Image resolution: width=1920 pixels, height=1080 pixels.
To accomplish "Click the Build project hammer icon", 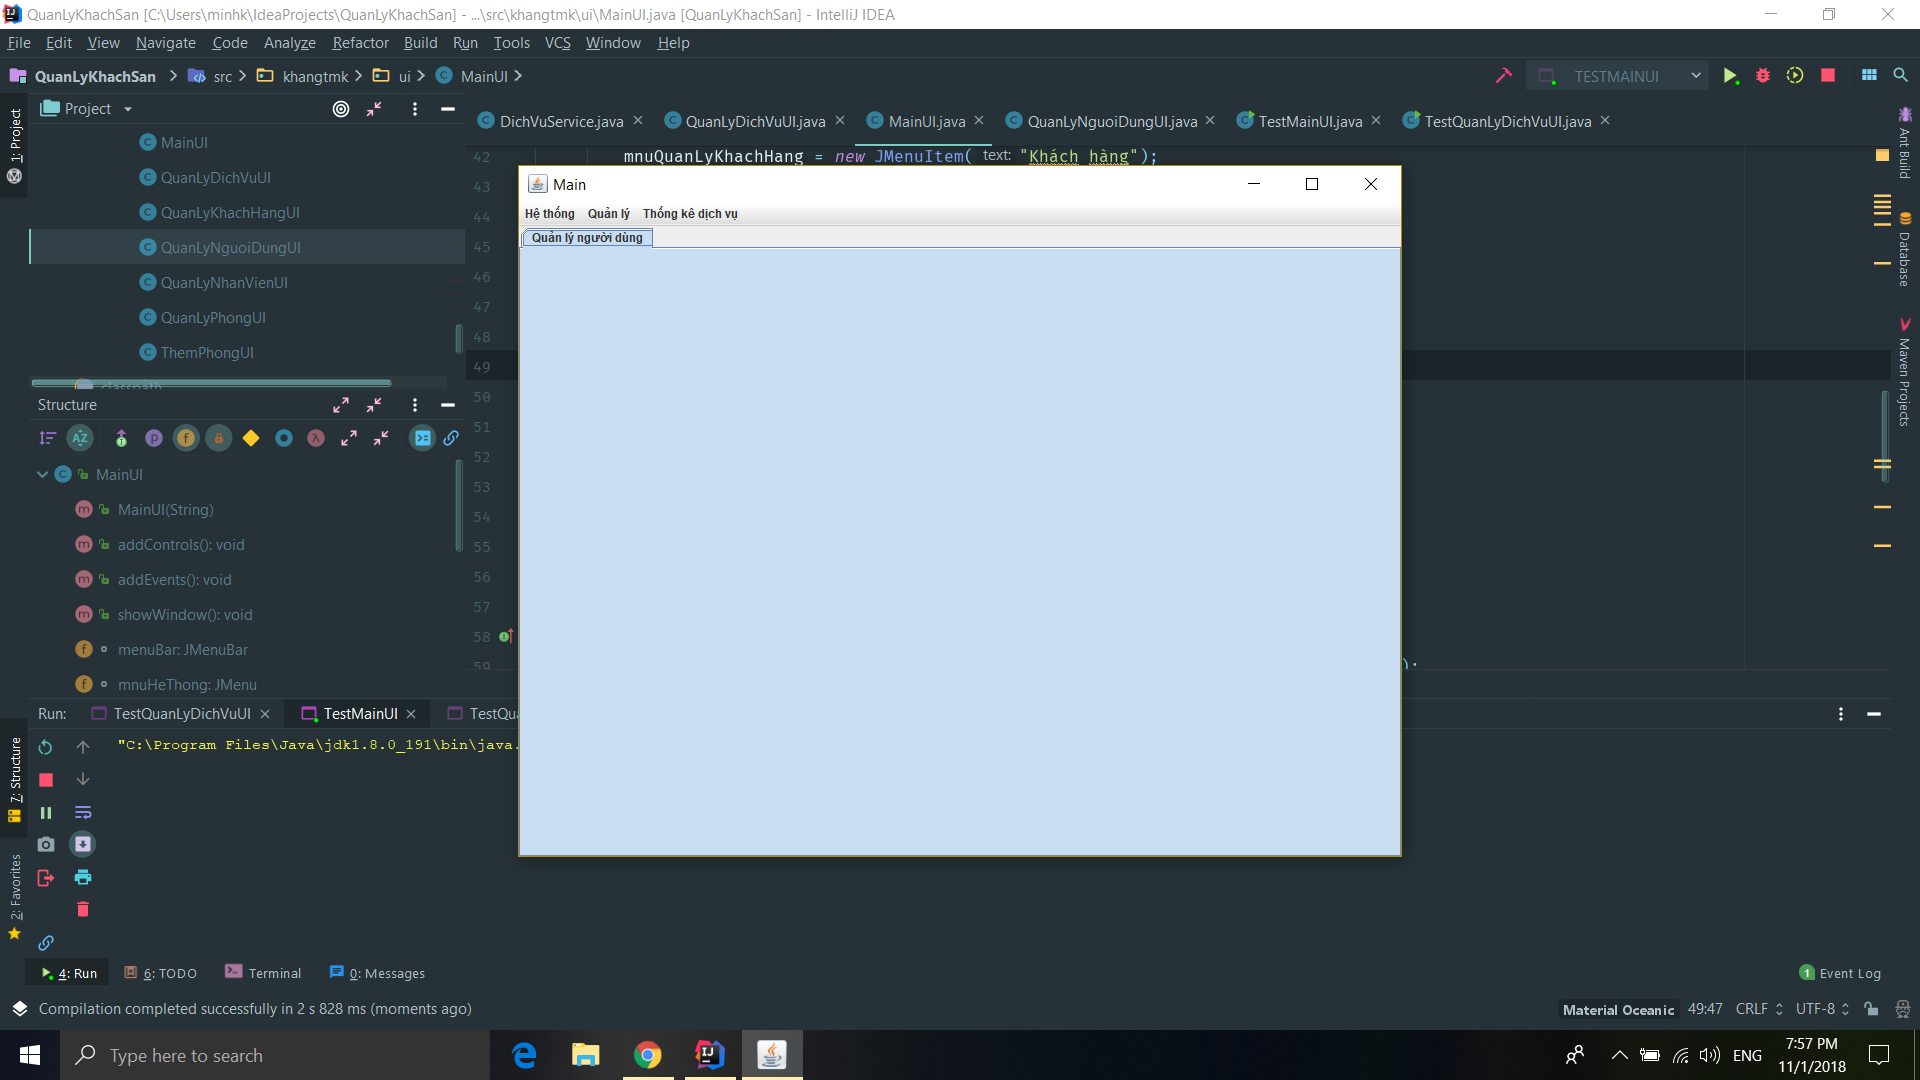I will (1503, 76).
